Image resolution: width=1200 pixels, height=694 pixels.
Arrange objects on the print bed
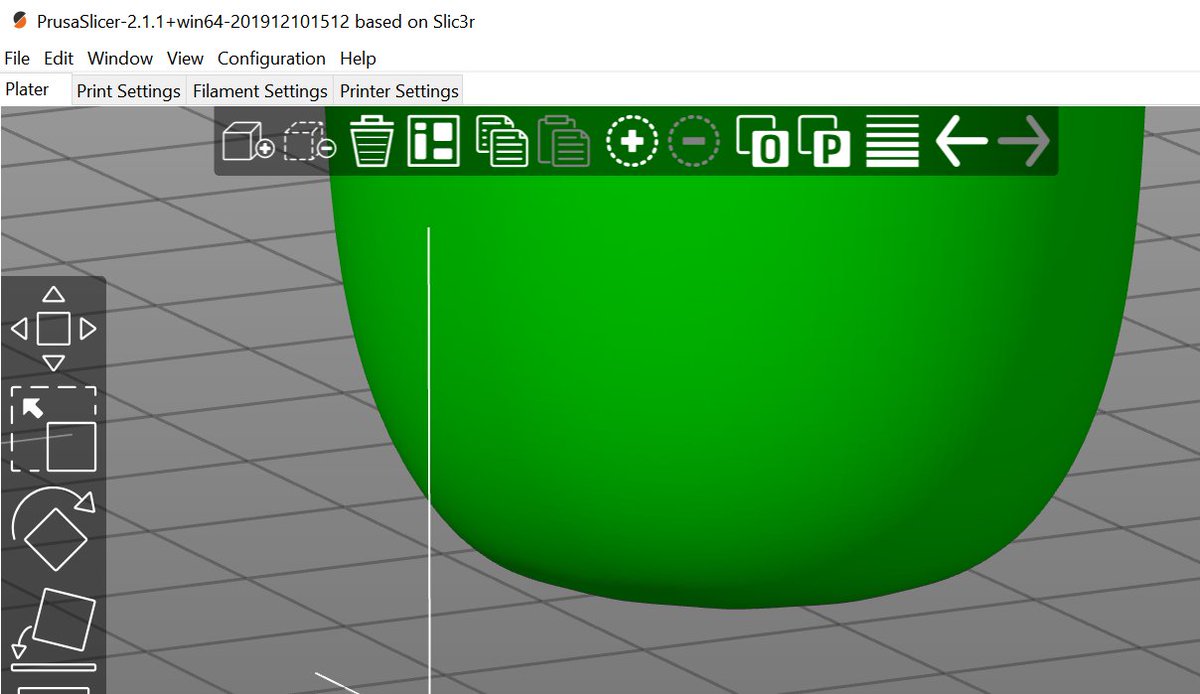[x=433, y=141]
